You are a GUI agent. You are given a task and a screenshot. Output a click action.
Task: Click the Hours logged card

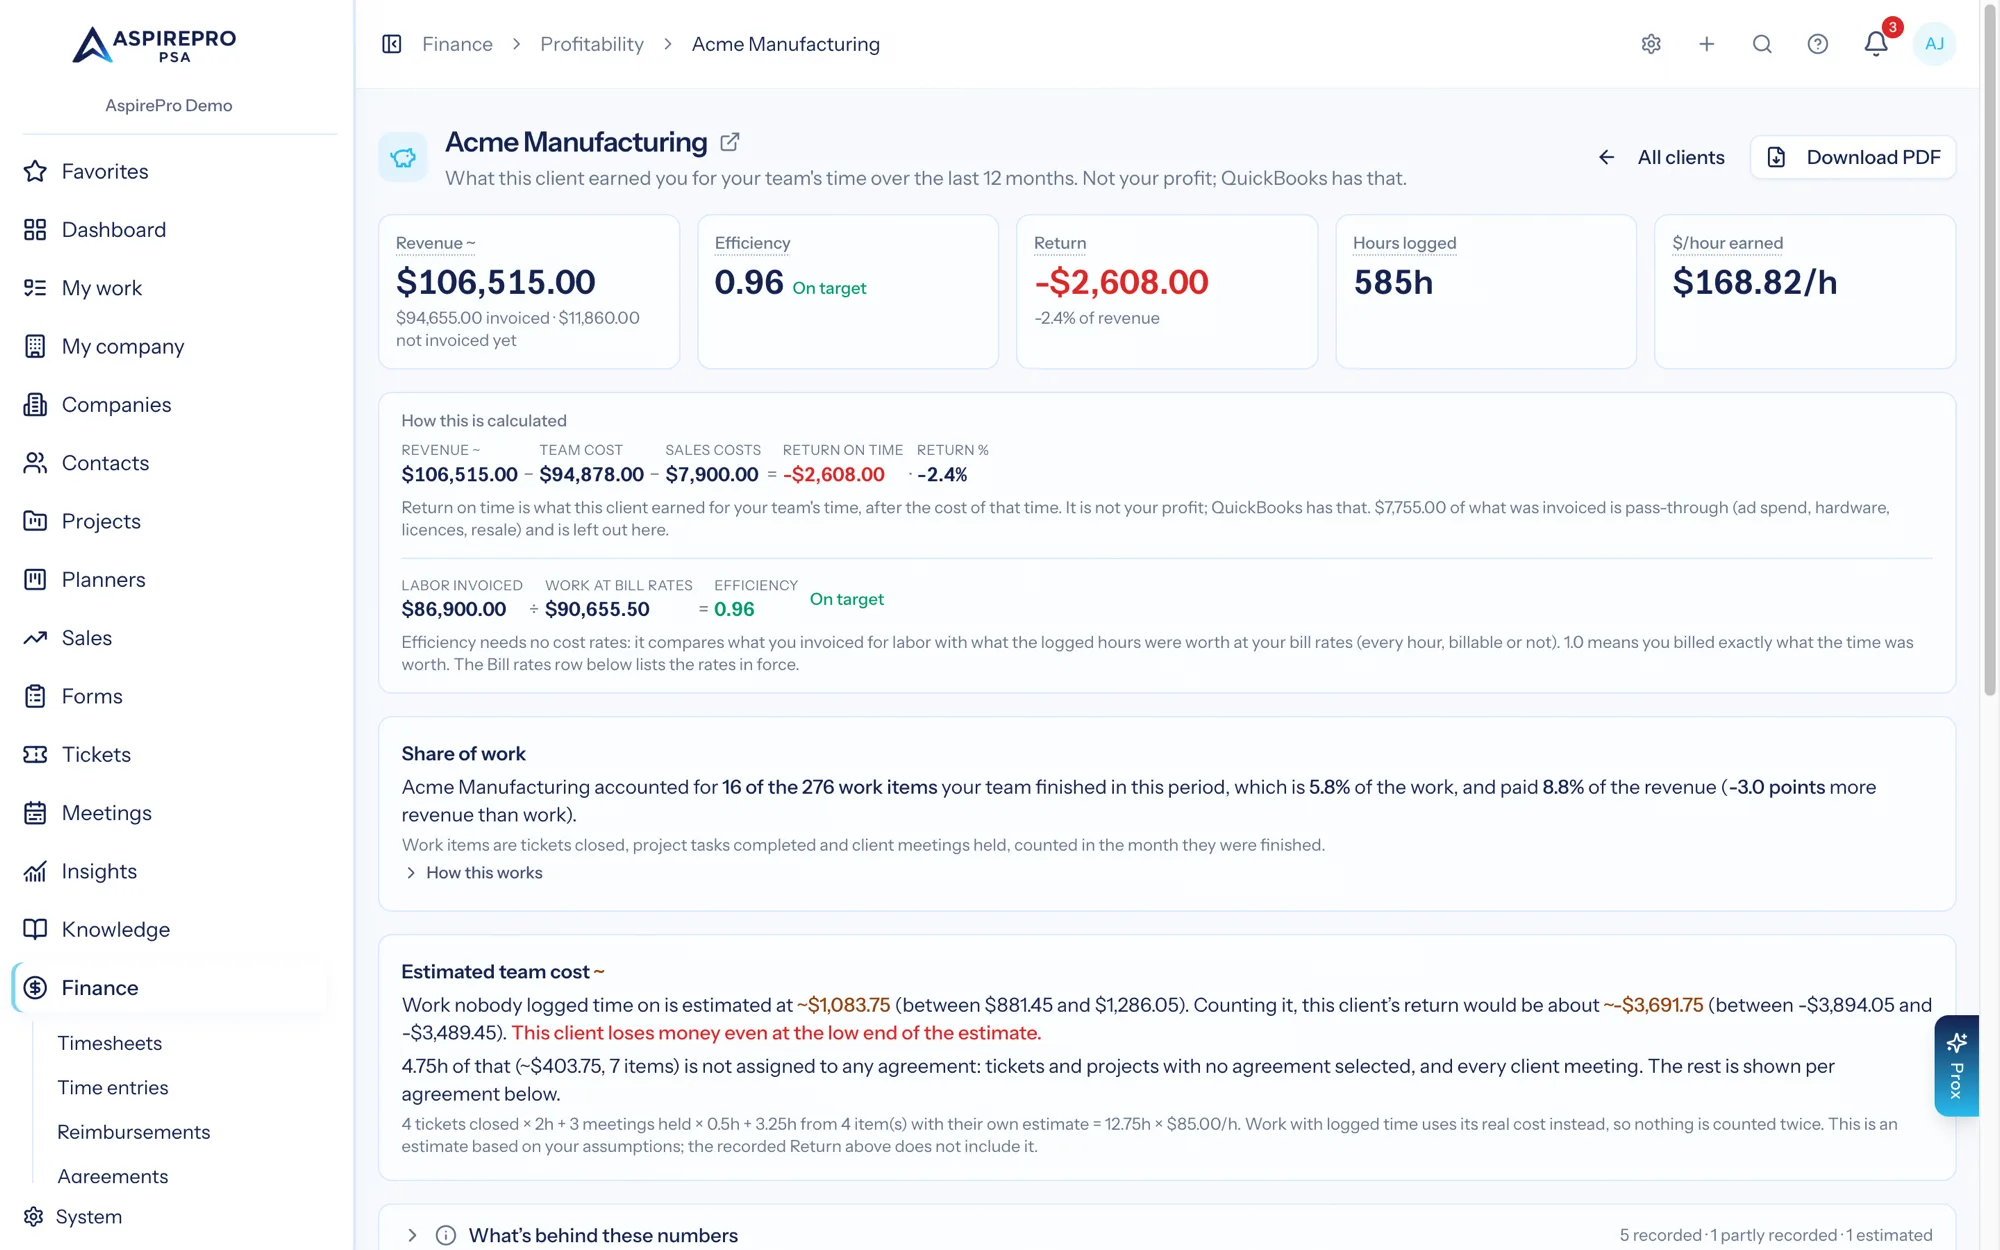click(1486, 292)
